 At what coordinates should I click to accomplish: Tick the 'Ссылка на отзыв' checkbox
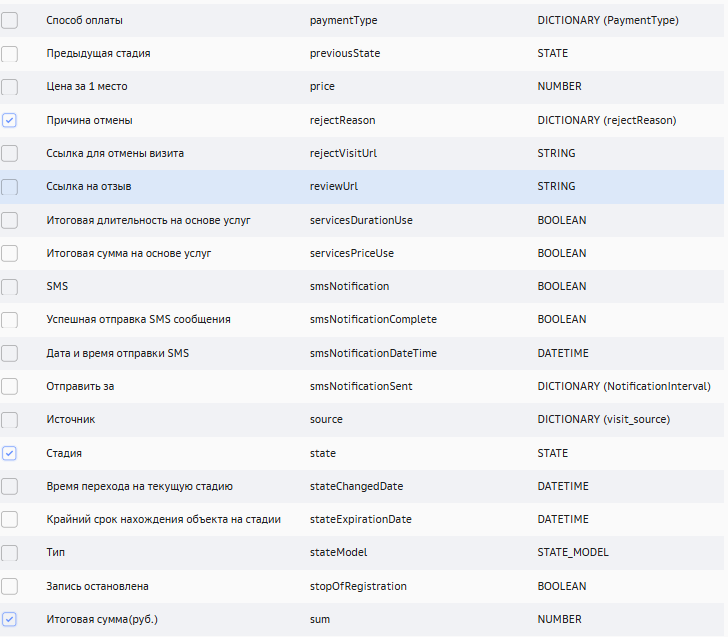(x=9, y=187)
